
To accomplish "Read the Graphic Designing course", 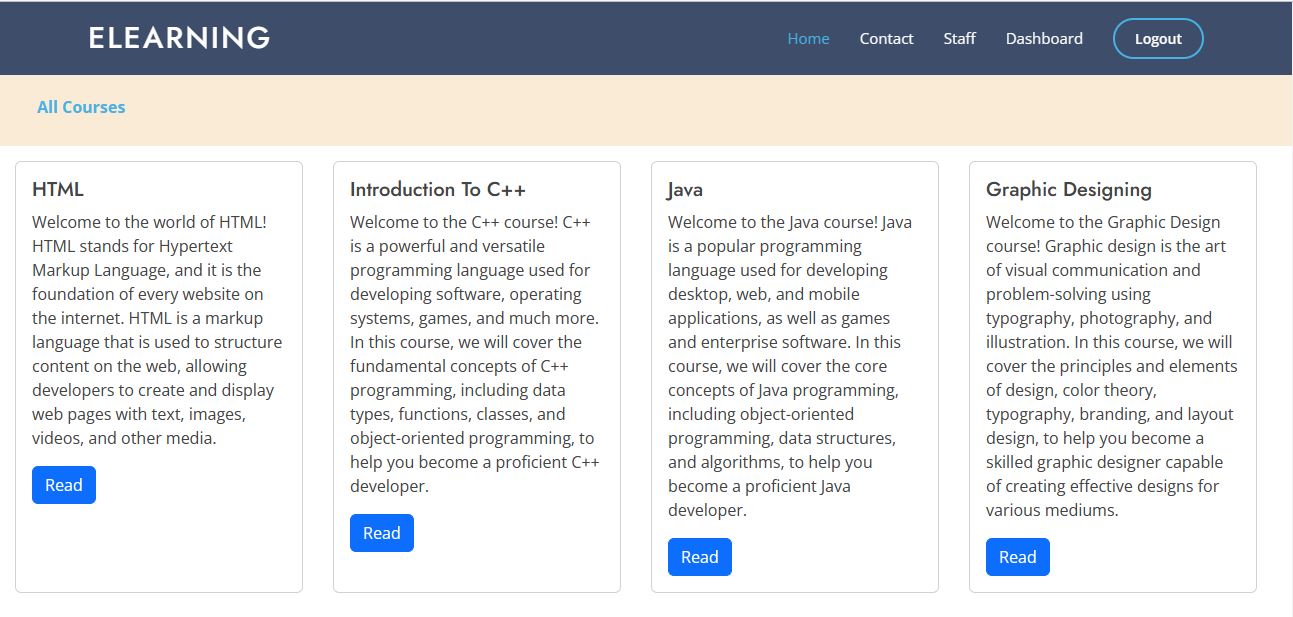I will coord(1017,556).
